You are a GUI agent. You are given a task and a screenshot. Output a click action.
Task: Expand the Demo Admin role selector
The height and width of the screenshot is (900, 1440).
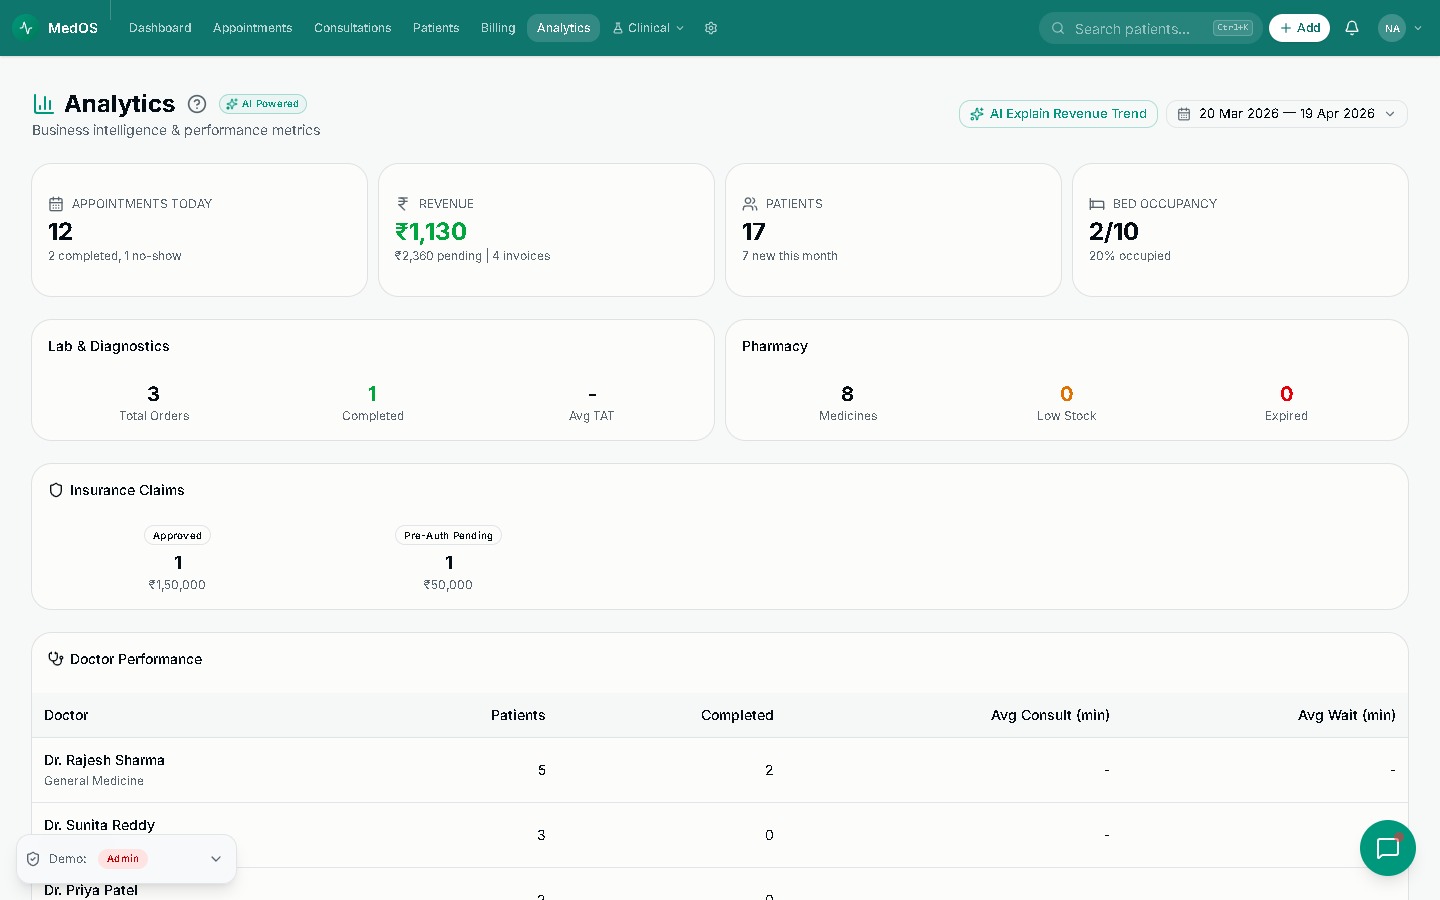coord(127,859)
